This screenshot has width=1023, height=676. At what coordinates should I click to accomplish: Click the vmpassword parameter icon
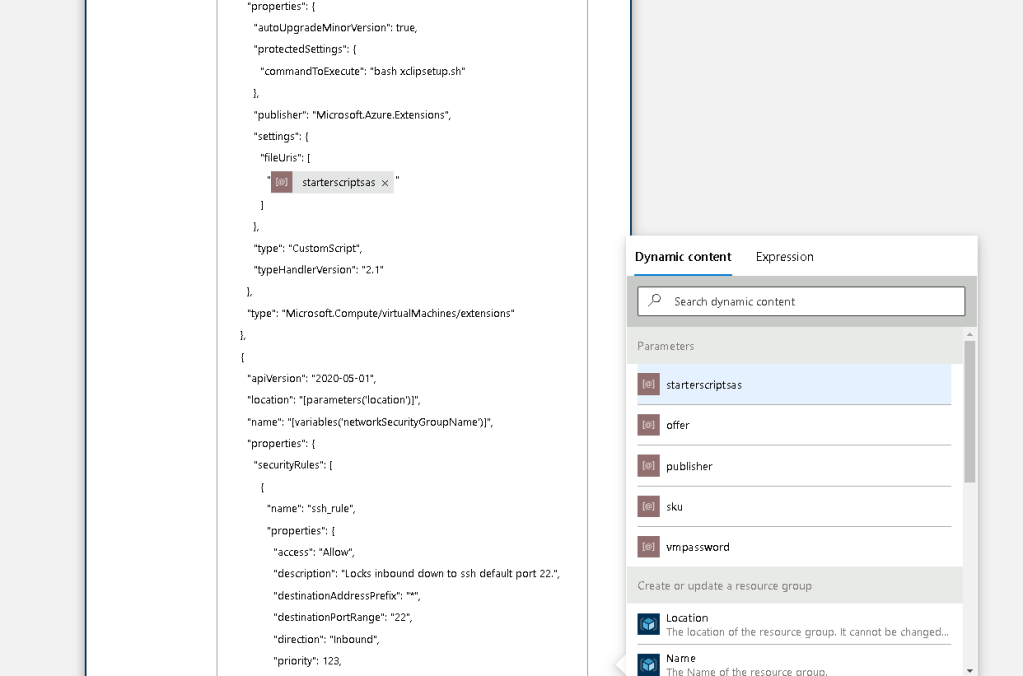pos(649,547)
